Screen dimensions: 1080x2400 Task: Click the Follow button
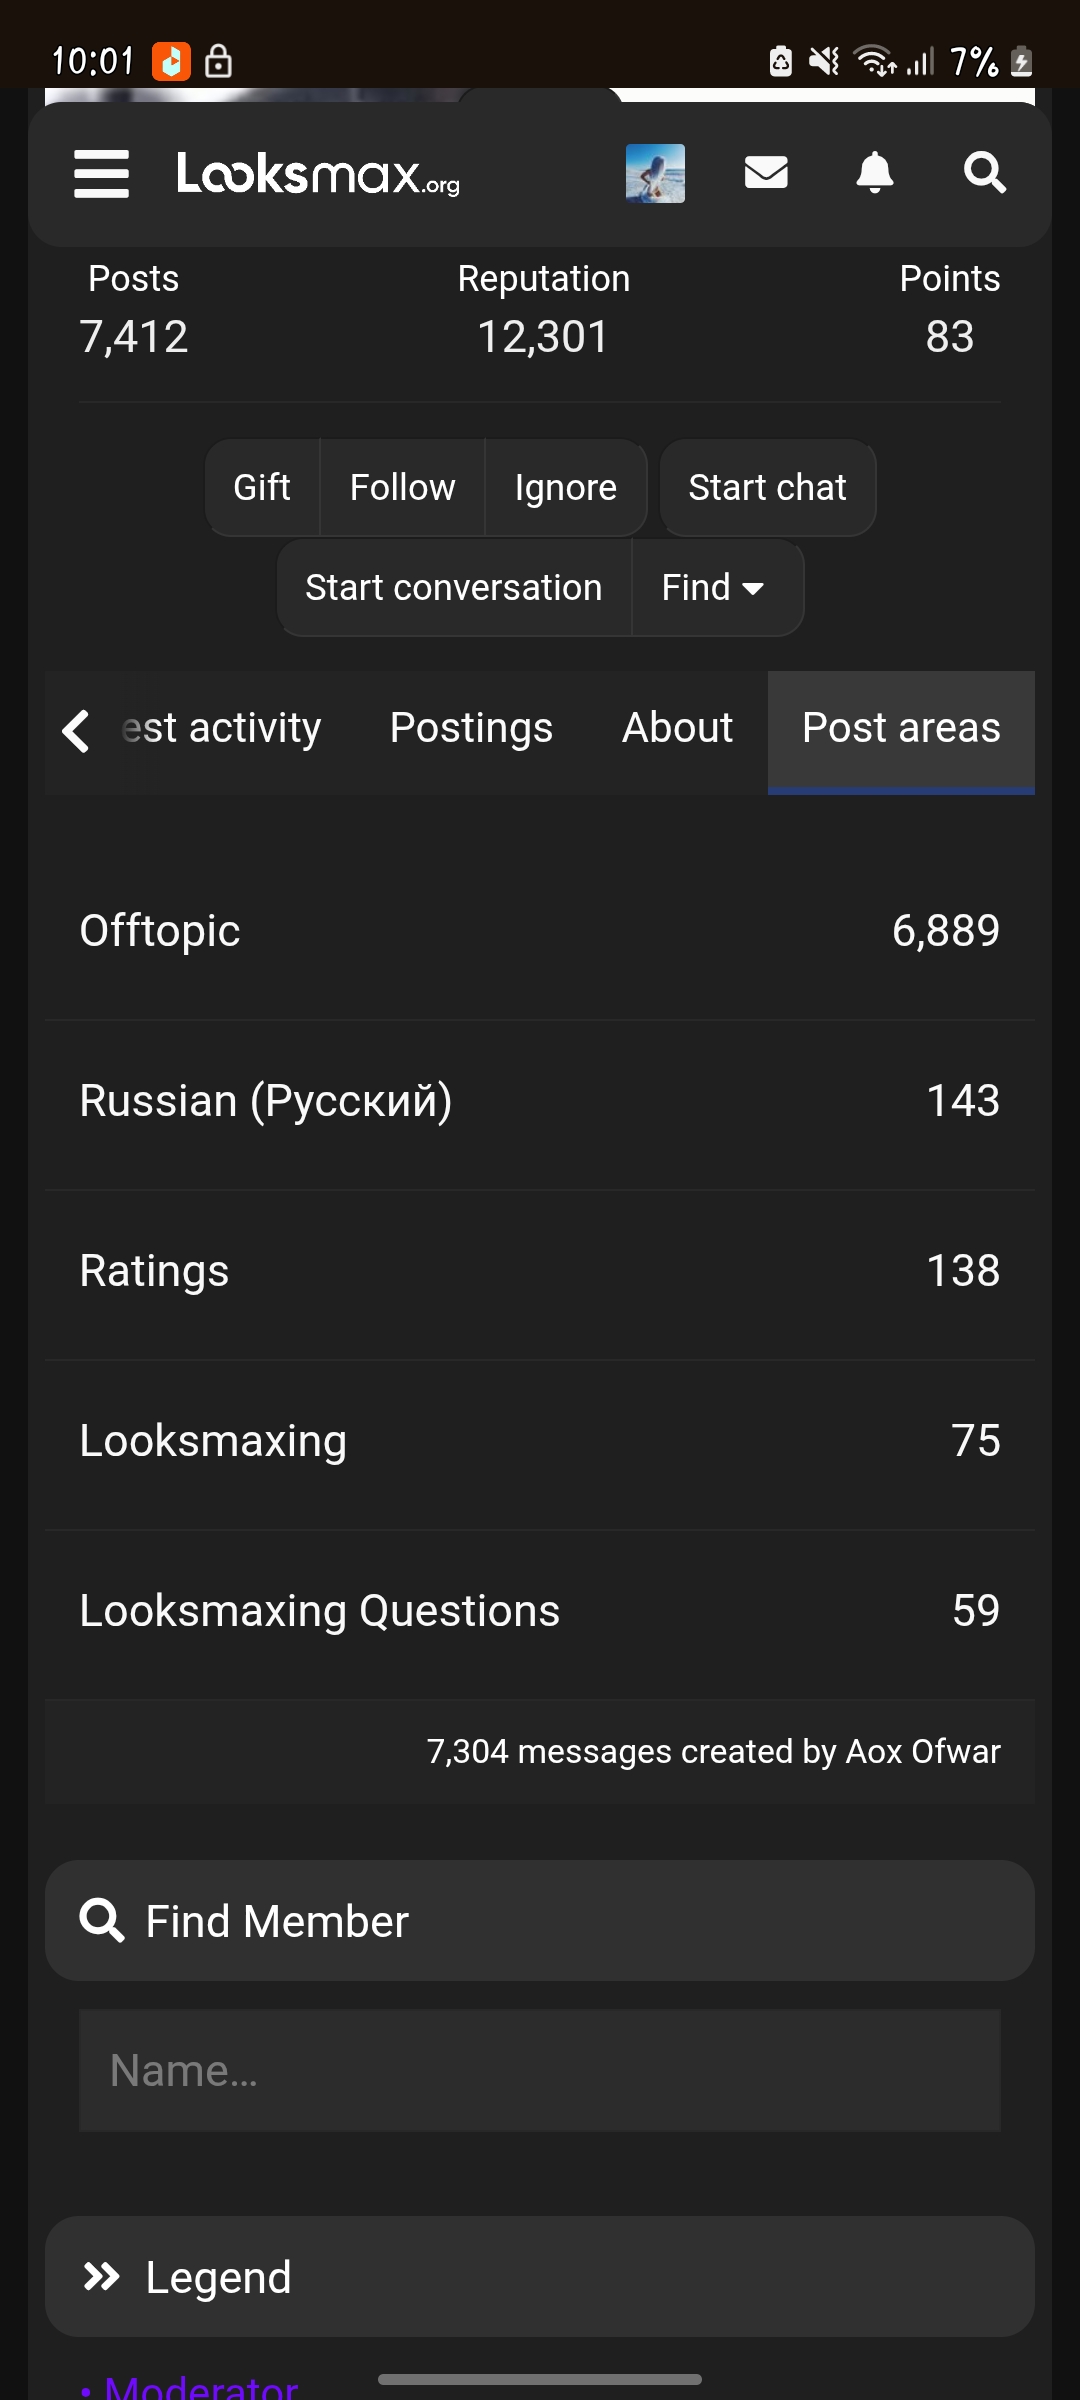pos(402,488)
